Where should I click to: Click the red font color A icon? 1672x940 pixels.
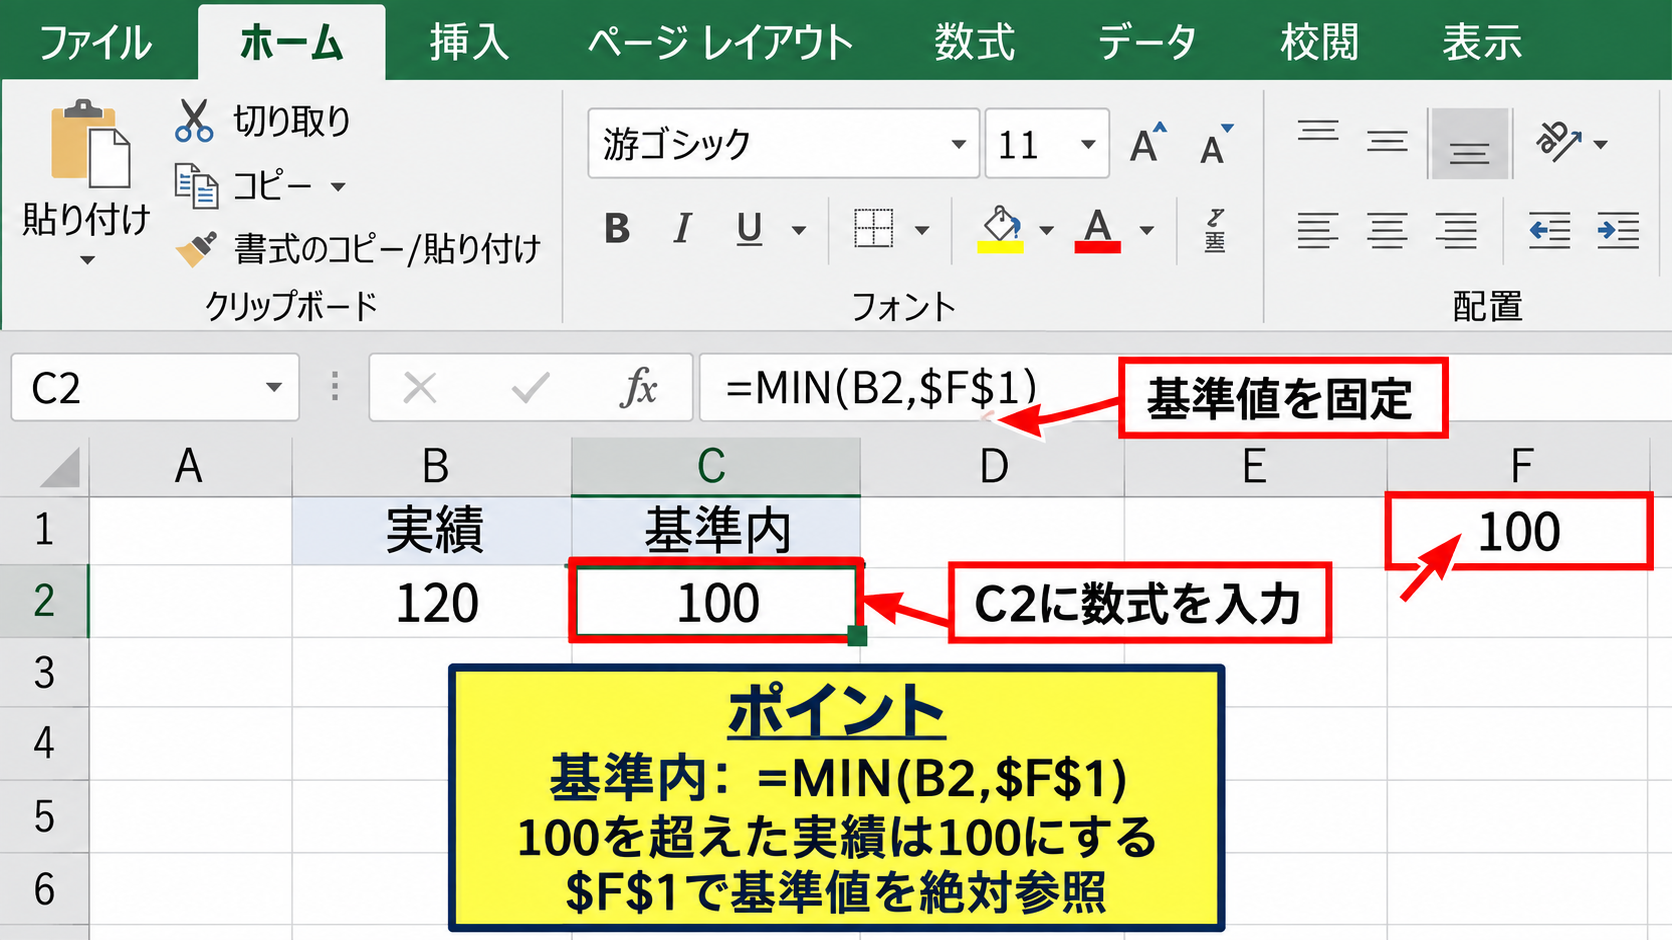1097,229
